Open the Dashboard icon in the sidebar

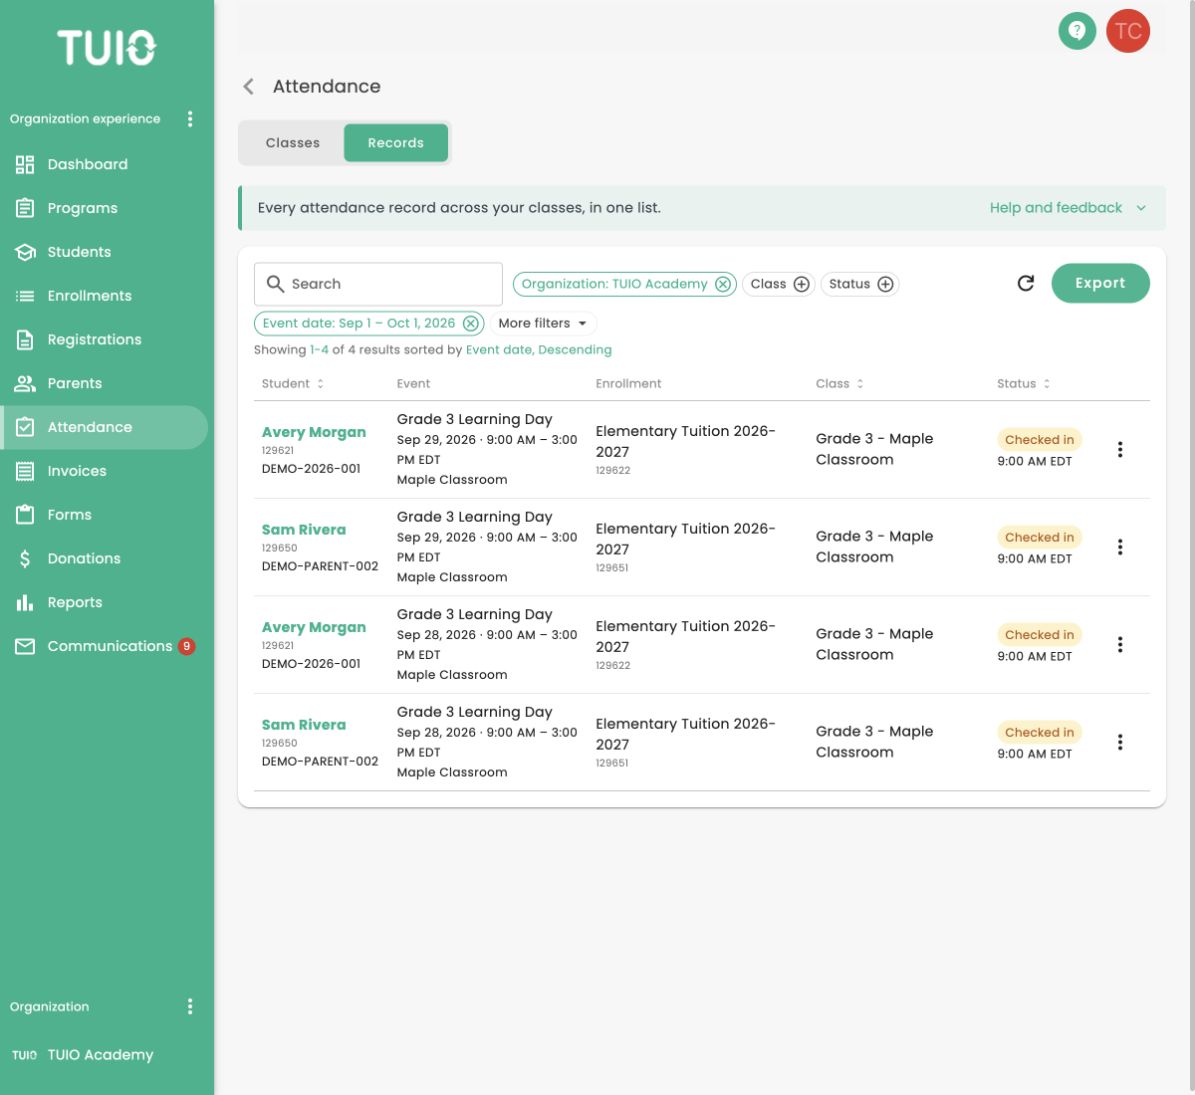click(x=25, y=165)
